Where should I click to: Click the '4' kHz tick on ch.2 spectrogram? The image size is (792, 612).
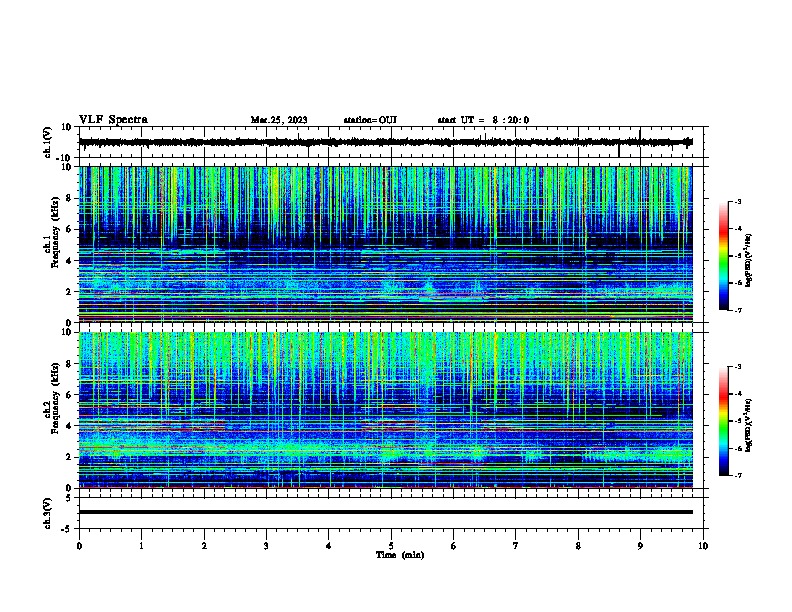(69, 426)
